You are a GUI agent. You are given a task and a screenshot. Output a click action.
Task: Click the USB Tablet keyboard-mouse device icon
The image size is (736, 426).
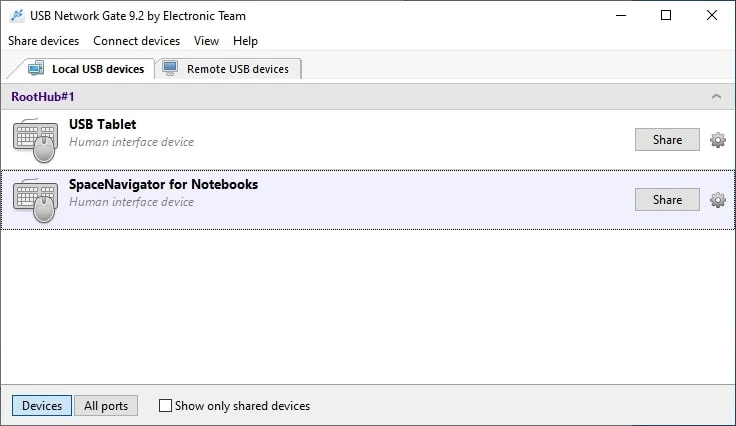[x=35, y=140]
